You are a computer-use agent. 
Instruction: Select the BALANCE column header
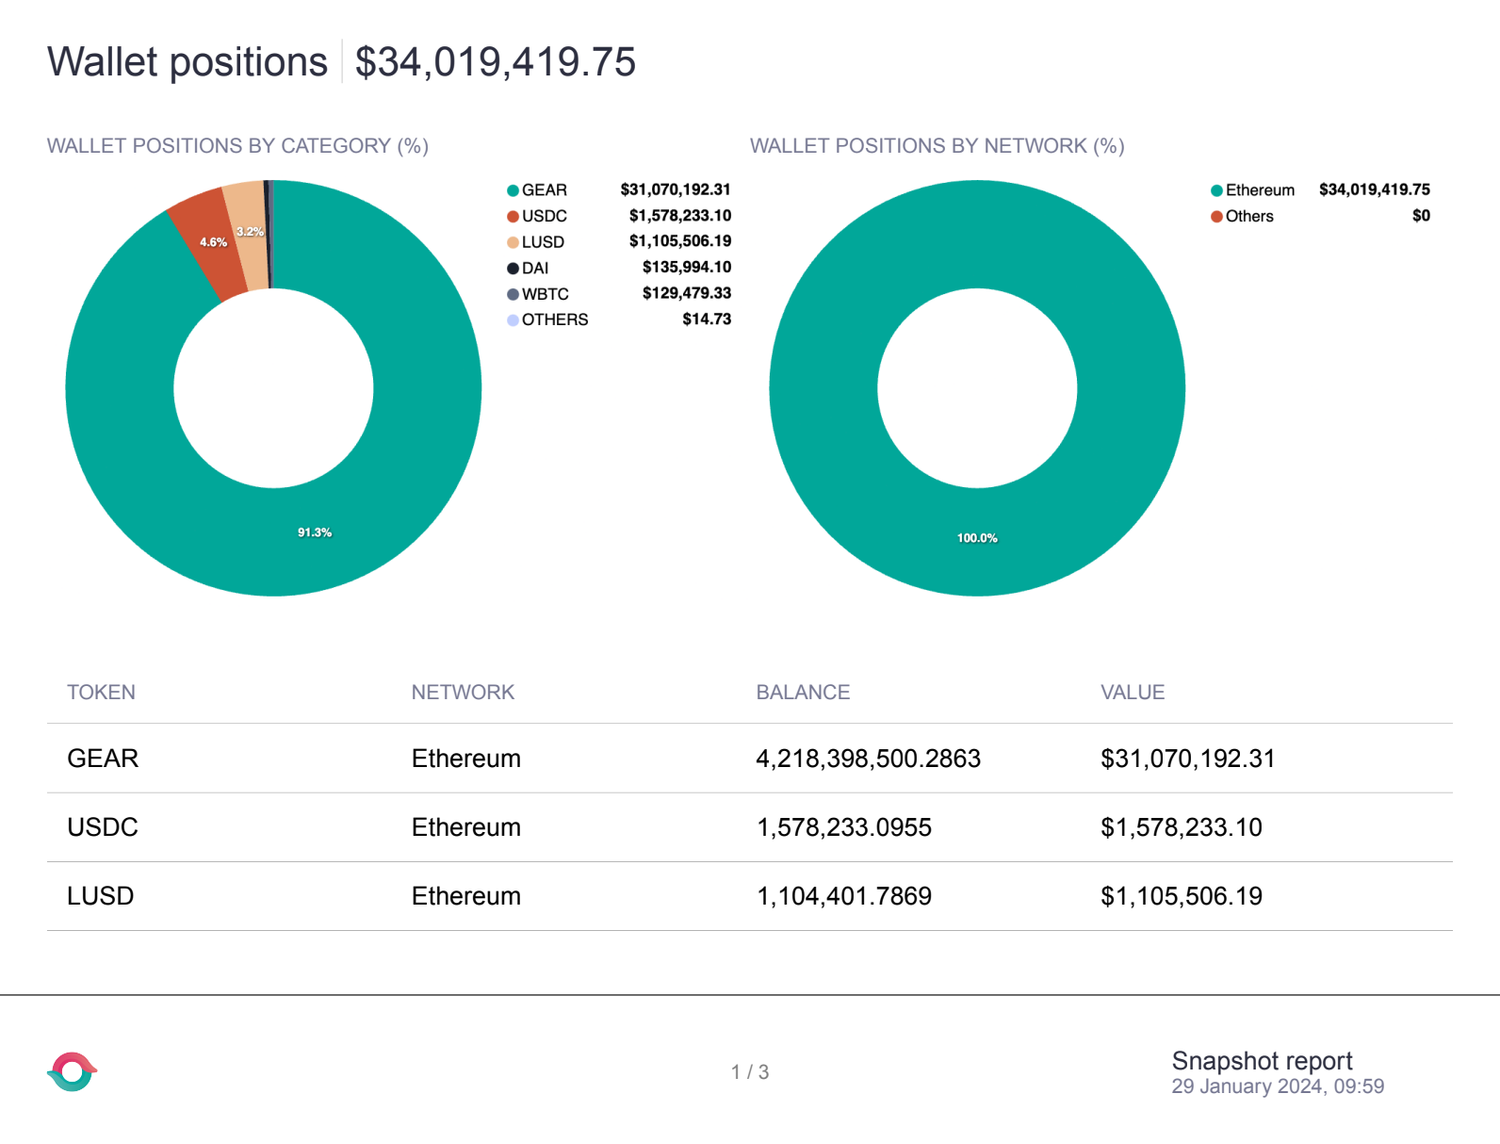click(802, 692)
